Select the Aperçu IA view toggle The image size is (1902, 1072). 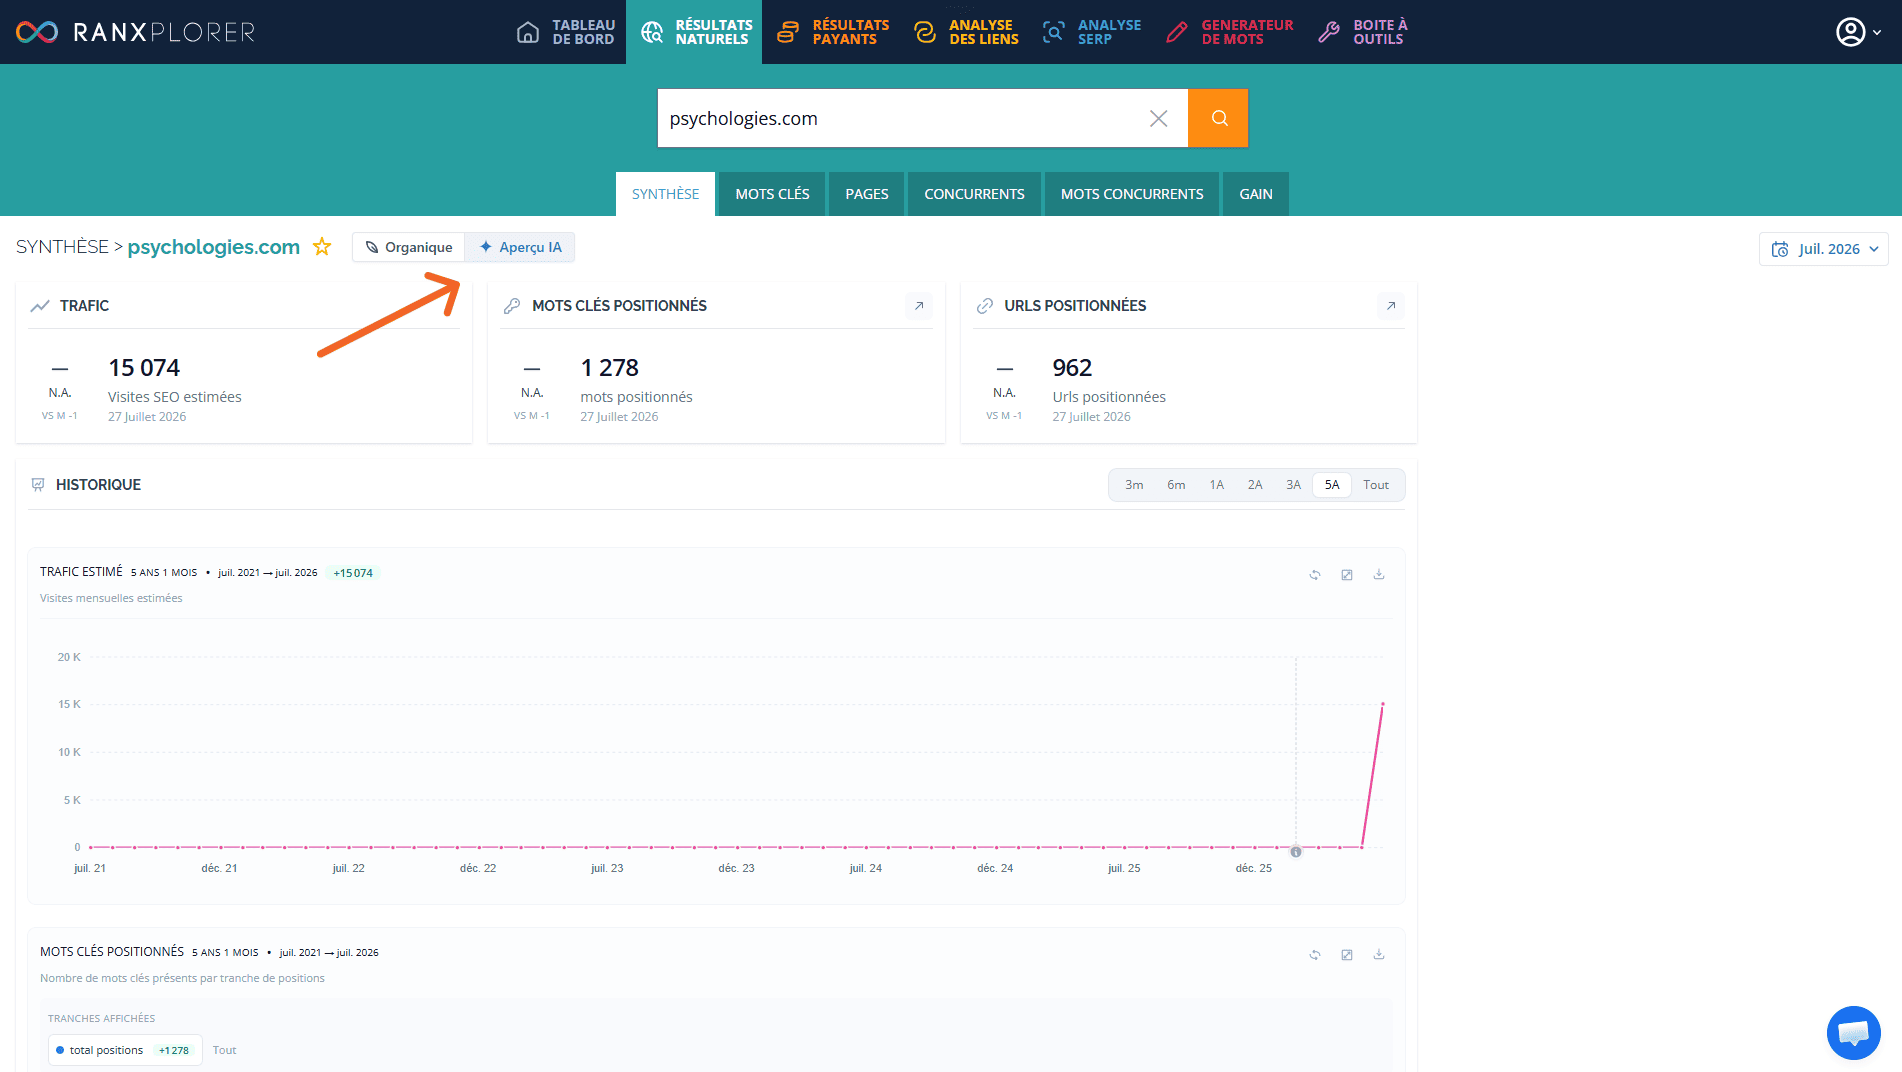[x=520, y=247]
